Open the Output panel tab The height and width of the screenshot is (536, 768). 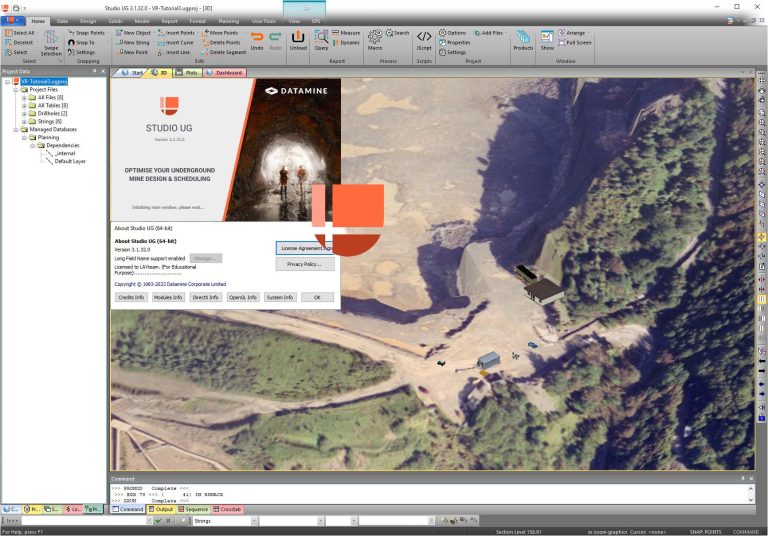(x=161, y=510)
